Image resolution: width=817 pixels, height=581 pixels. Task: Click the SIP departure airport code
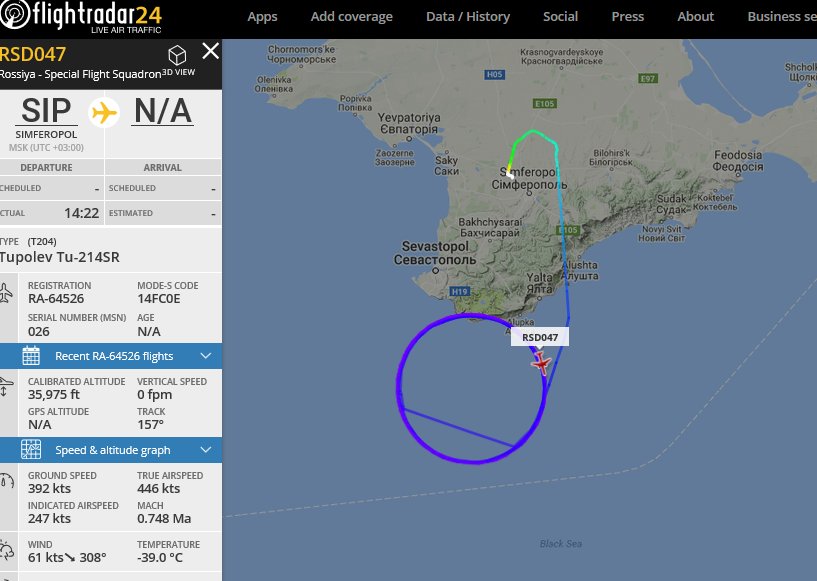pos(46,110)
